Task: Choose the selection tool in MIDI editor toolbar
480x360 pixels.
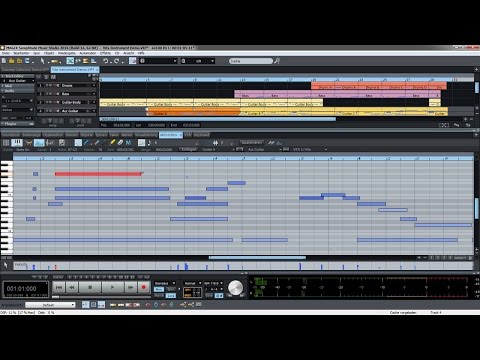Action: tap(78, 143)
